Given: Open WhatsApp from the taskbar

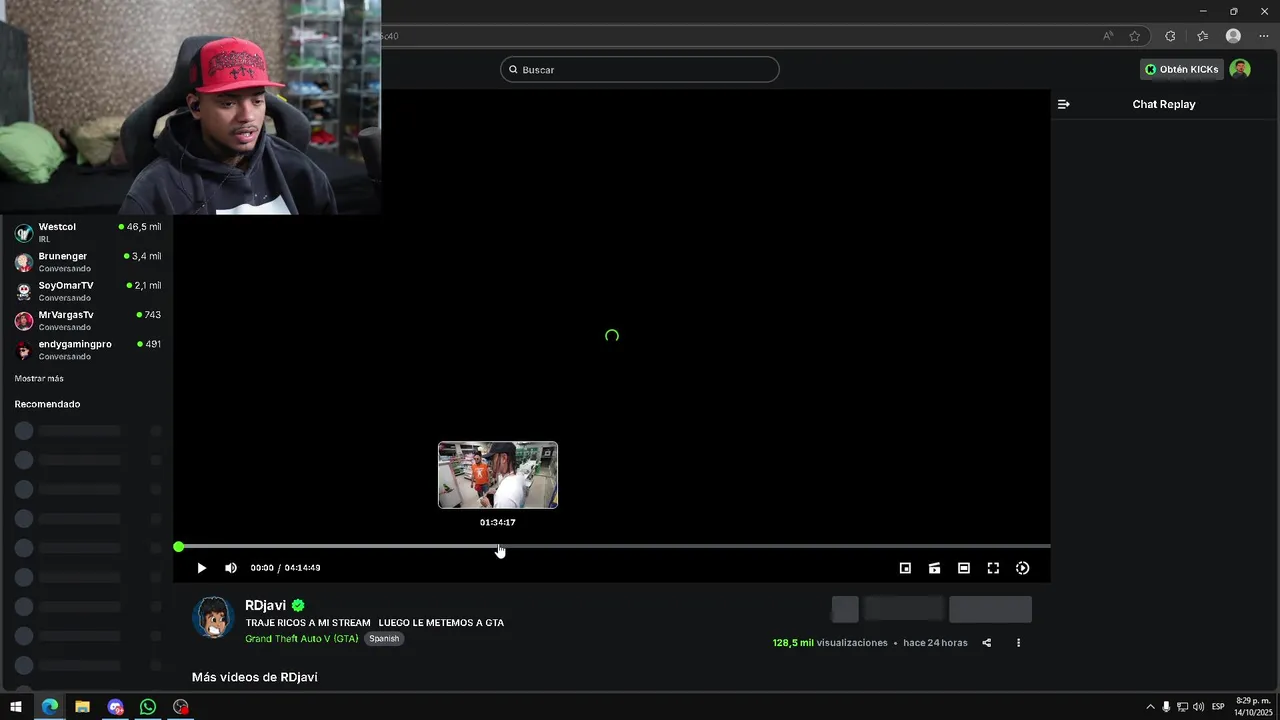Looking at the screenshot, I should tap(148, 707).
